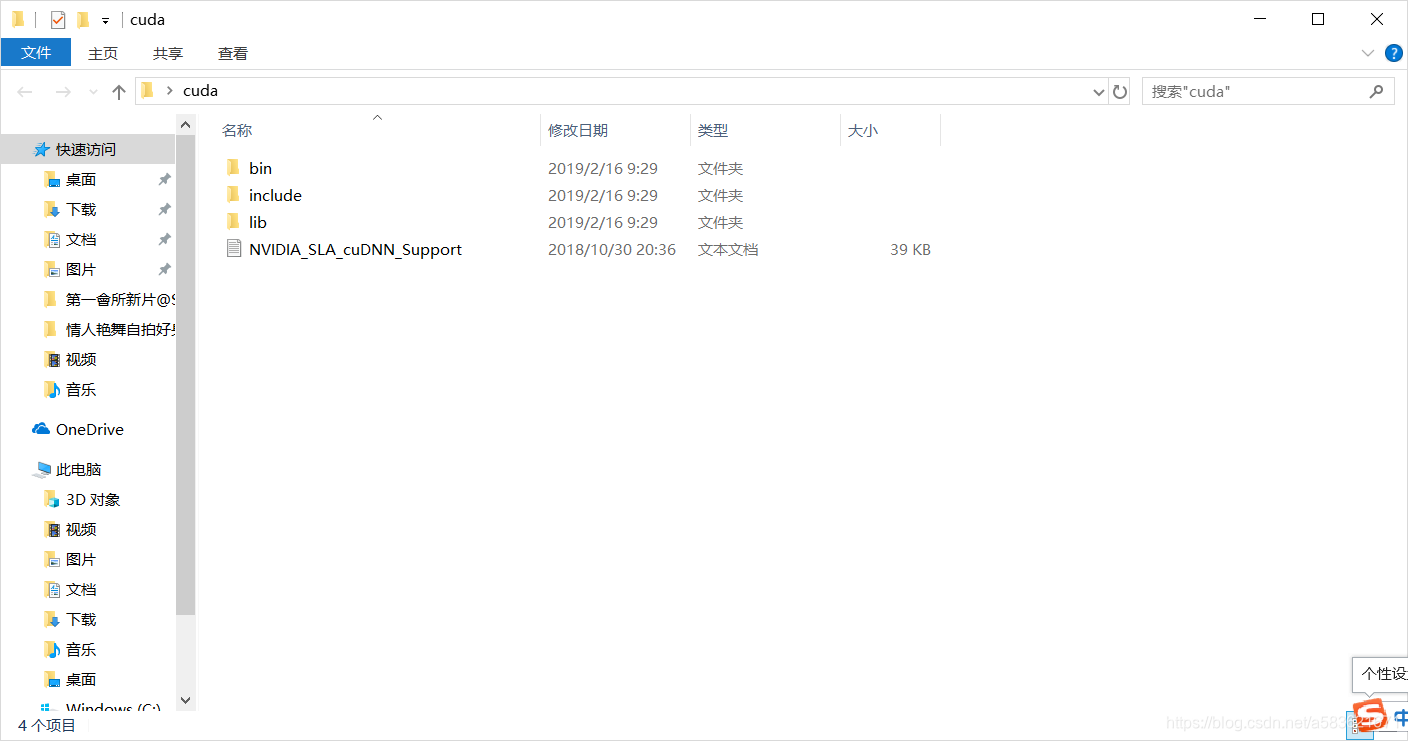Open the bin folder icon

point(233,168)
